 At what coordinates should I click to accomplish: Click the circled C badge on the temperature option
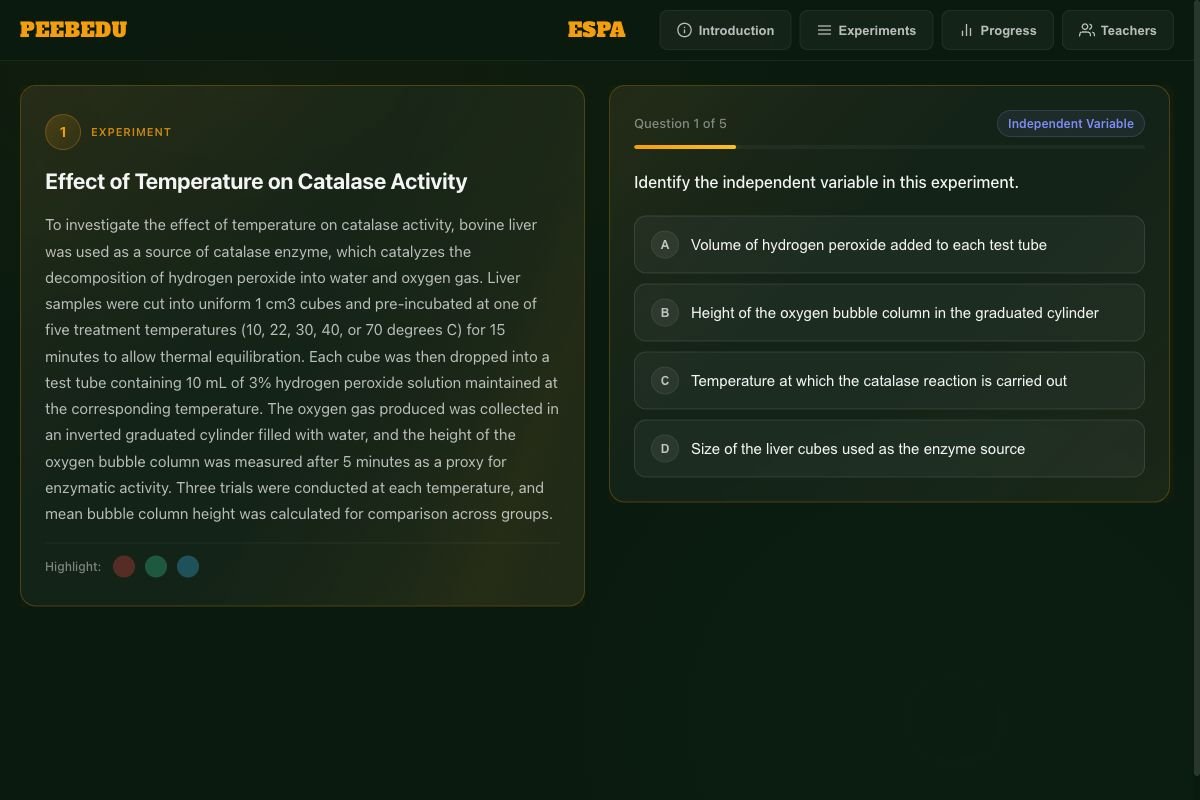pyautogui.click(x=664, y=380)
